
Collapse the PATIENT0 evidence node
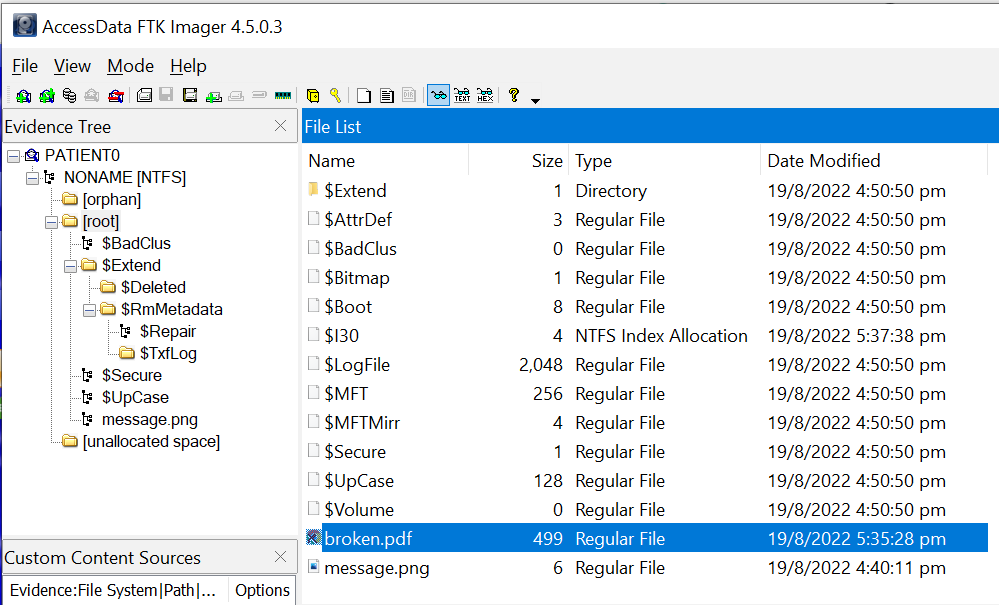(x=13, y=156)
